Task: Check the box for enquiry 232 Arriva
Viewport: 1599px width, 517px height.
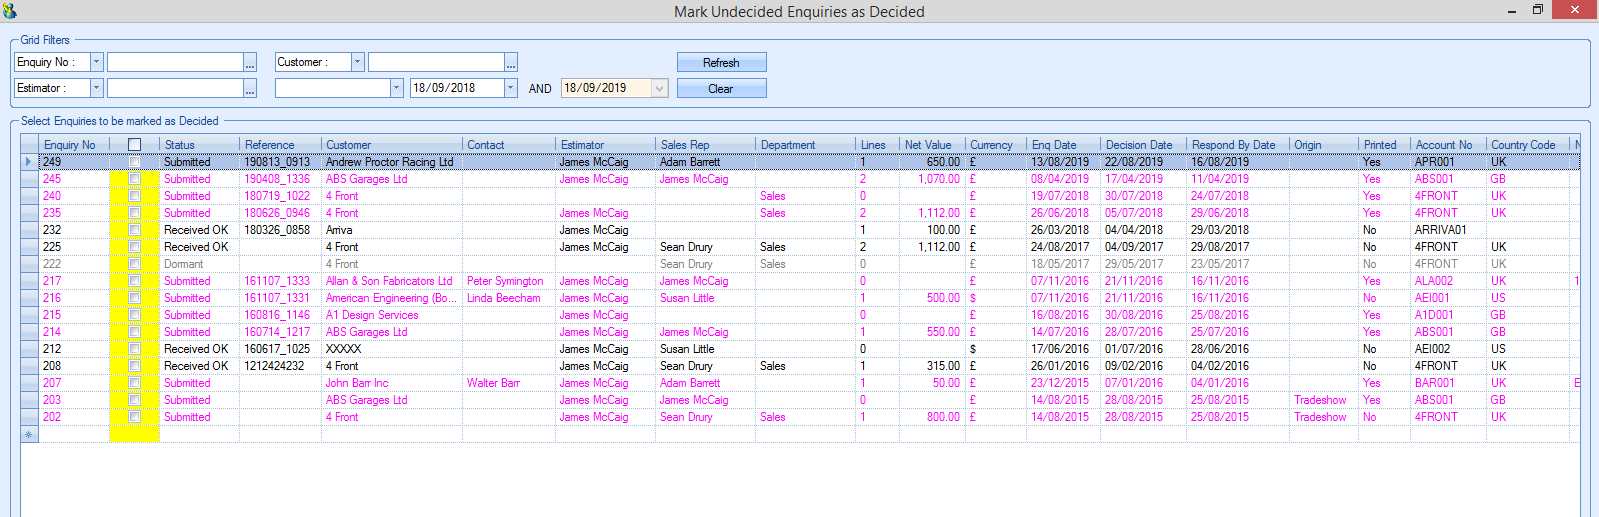Action: click(135, 231)
